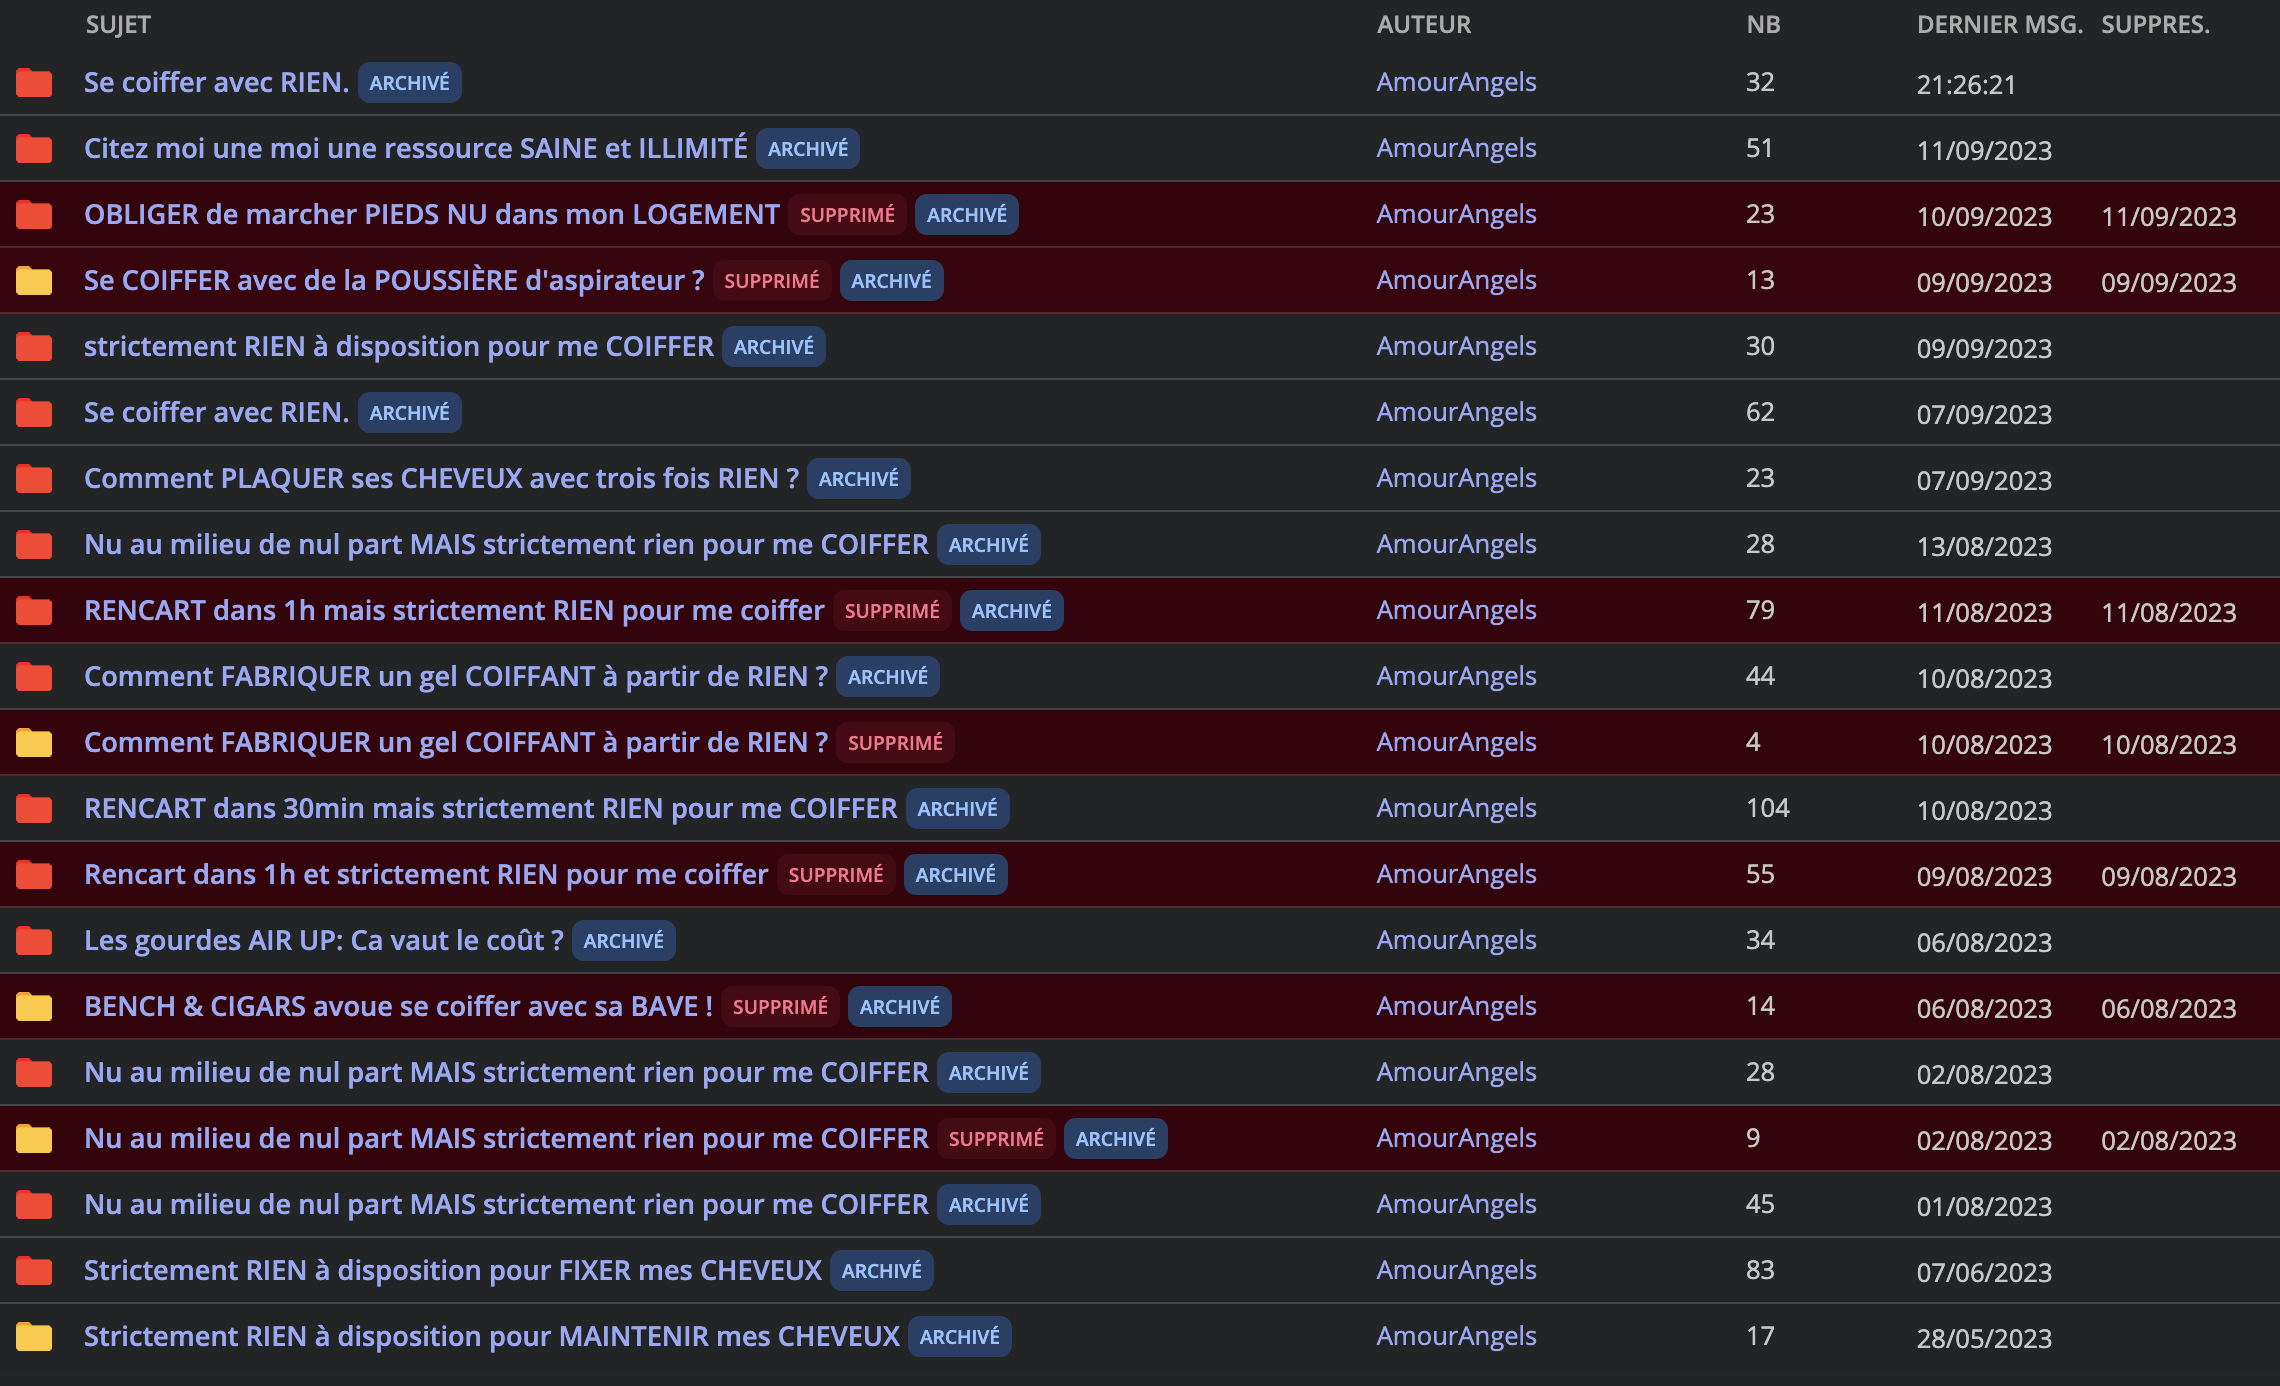Click SUPPRIMÉ badge on 'OBLIGER de marcher' topic
The image size is (2280, 1386).
click(x=847, y=215)
